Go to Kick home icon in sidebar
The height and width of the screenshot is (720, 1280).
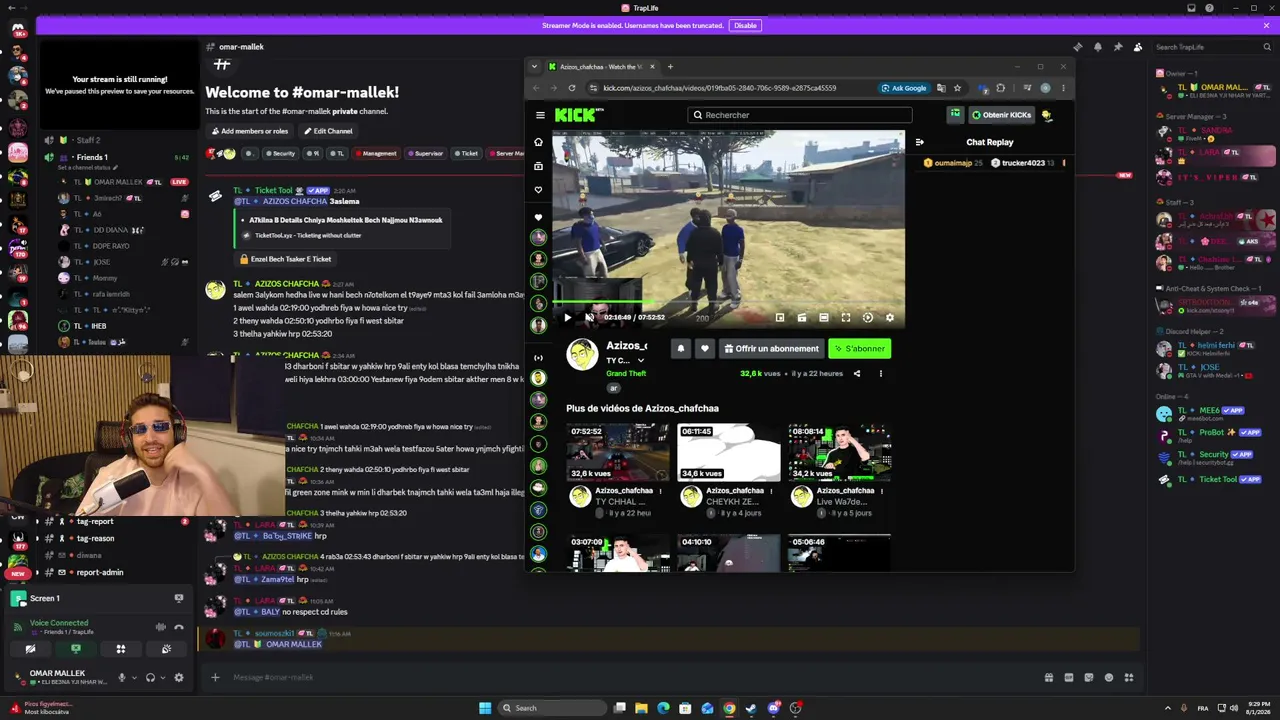click(x=538, y=142)
